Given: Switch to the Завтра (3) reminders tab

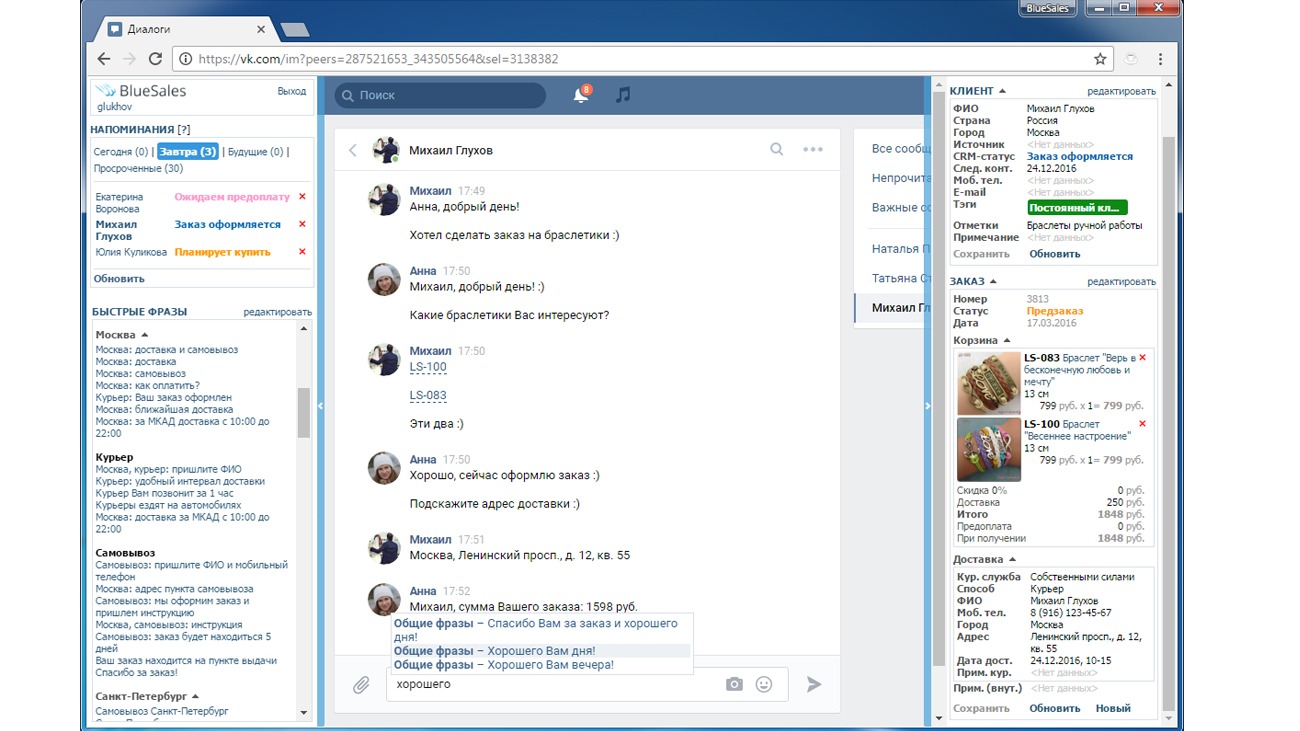Looking at the screenshot, I should (x=187, y=152).
